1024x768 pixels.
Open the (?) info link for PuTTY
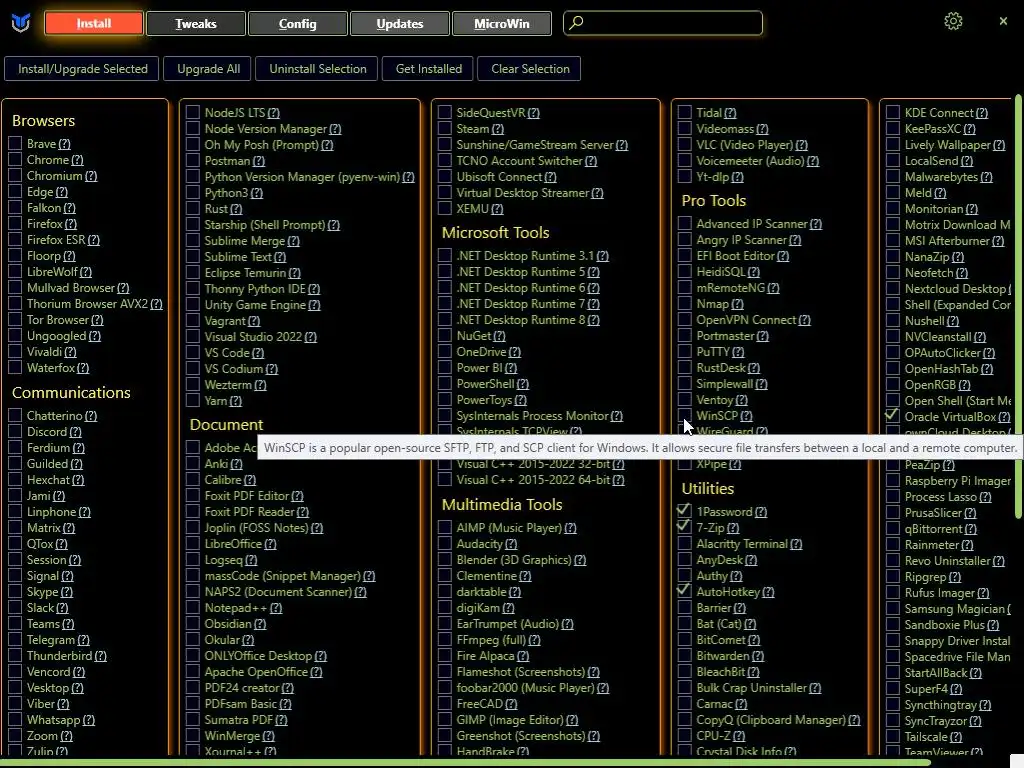[738, 353]
